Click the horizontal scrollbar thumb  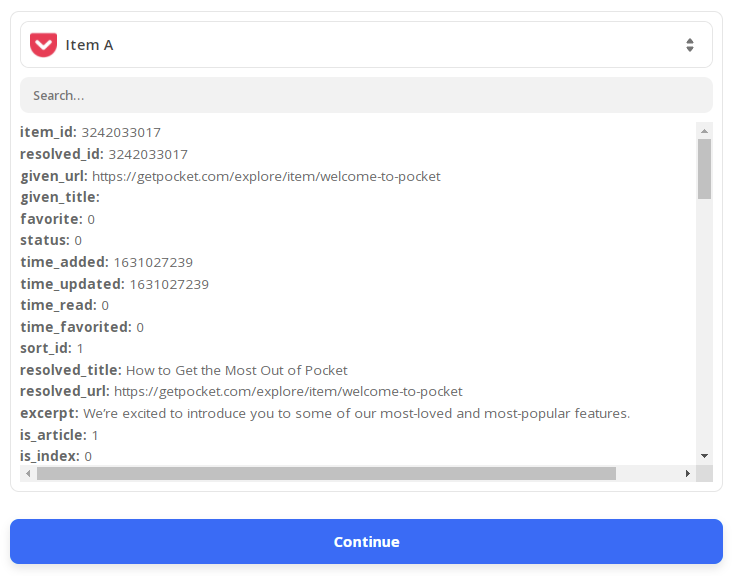(x=326, y=474)
